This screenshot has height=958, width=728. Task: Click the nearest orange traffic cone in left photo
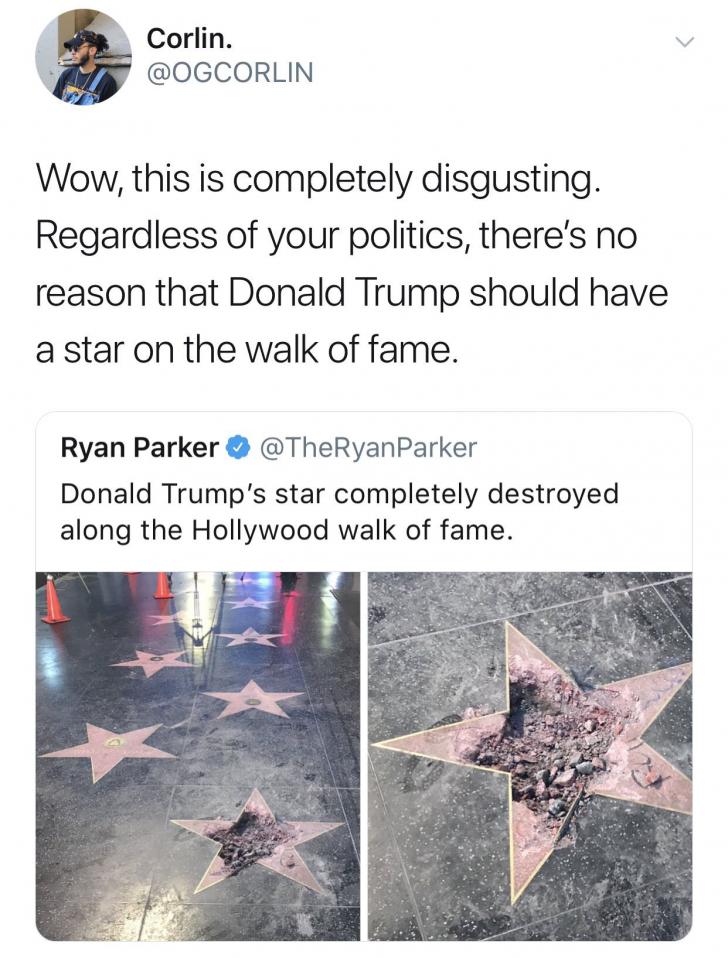point(54,600)
